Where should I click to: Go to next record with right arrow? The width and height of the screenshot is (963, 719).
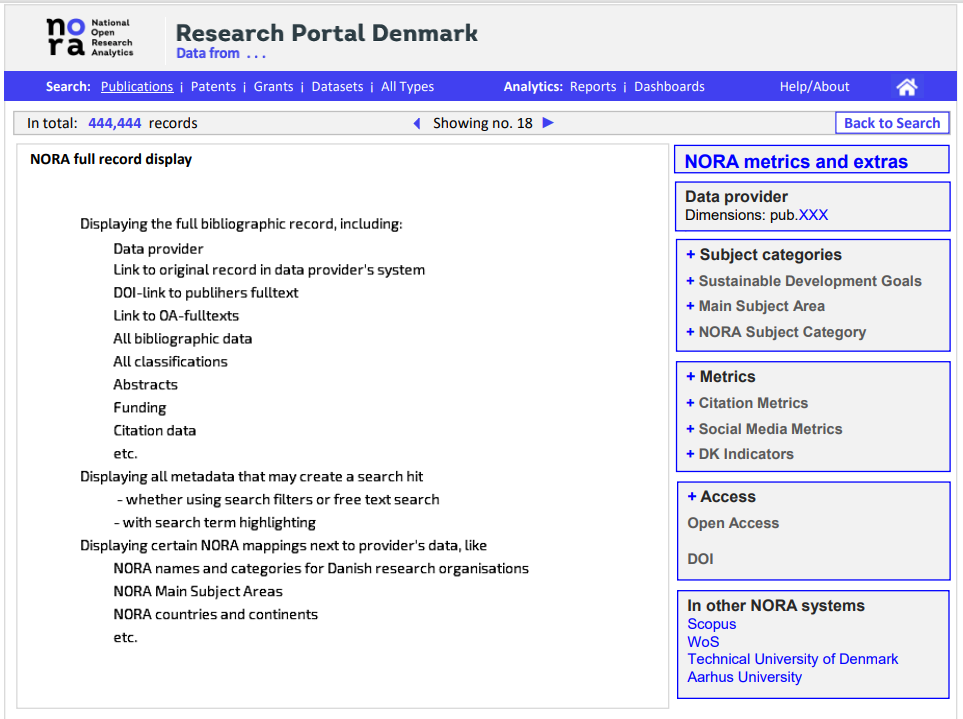point(548,124)
